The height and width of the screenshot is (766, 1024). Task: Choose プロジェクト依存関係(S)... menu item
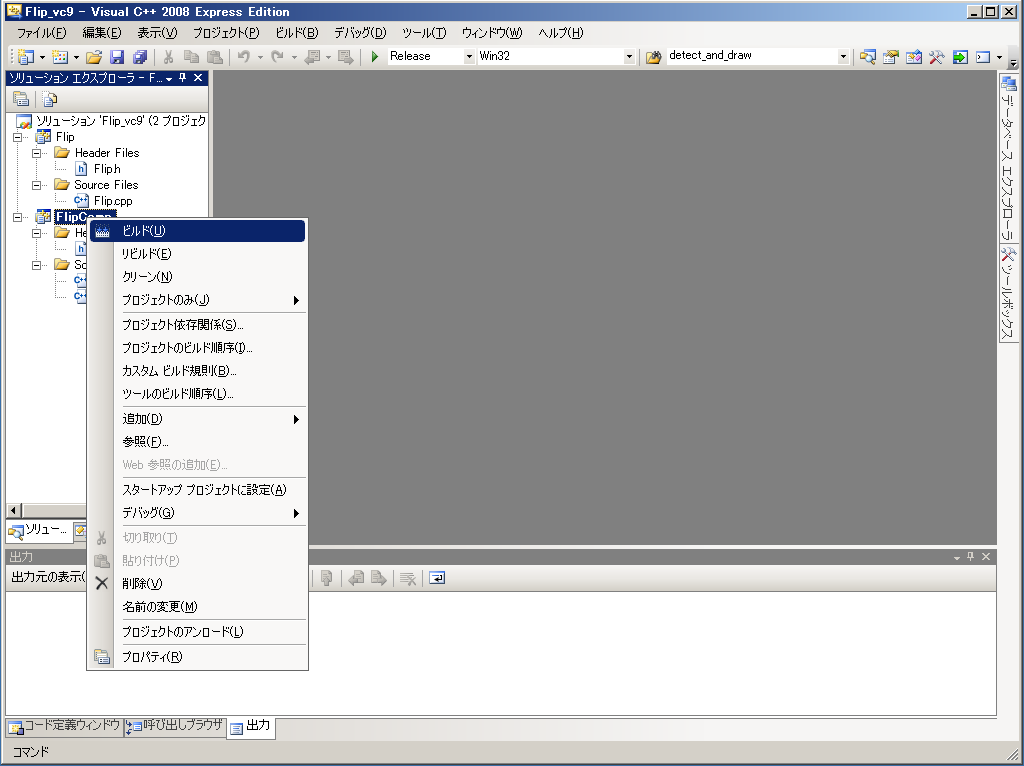[197, 325]
